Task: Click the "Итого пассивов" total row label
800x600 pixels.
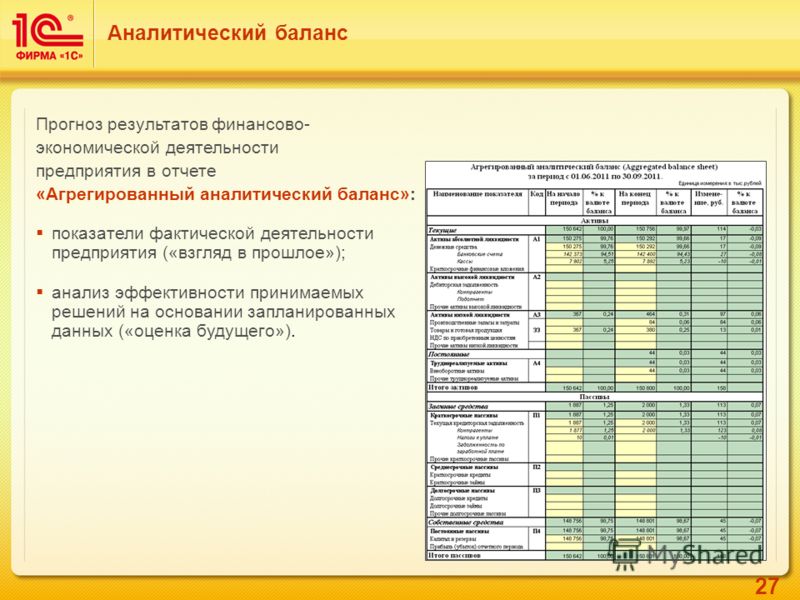Action: coord(454,555)
